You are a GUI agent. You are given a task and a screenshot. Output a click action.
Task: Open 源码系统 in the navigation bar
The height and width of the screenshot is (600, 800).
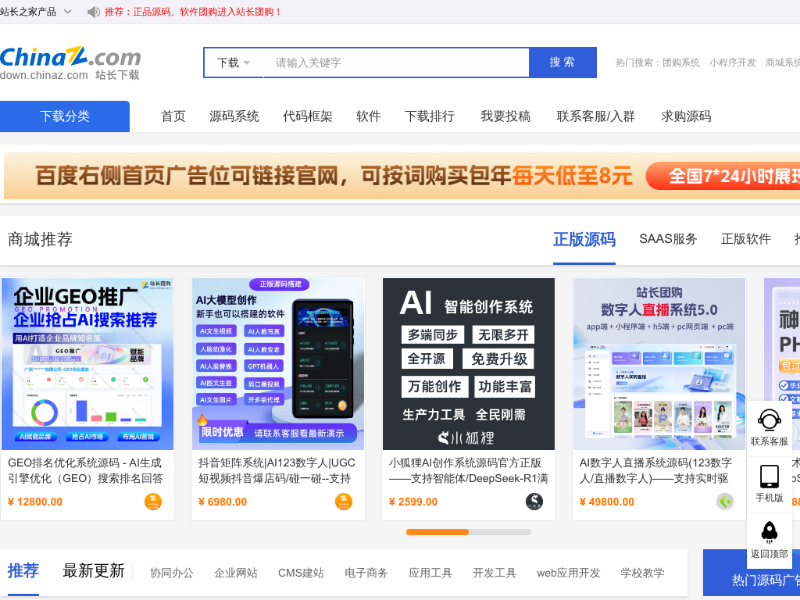point(234,116)
